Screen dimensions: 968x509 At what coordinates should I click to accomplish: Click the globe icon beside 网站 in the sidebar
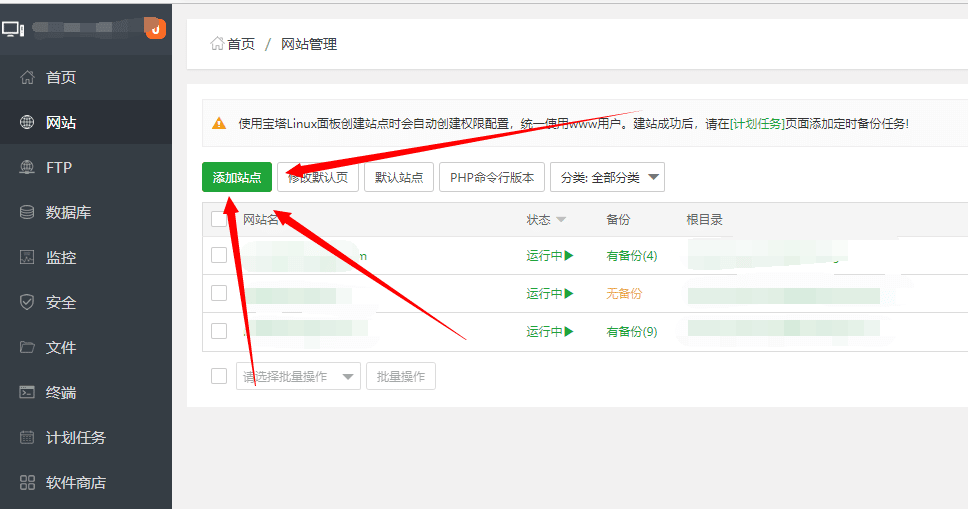27,122
